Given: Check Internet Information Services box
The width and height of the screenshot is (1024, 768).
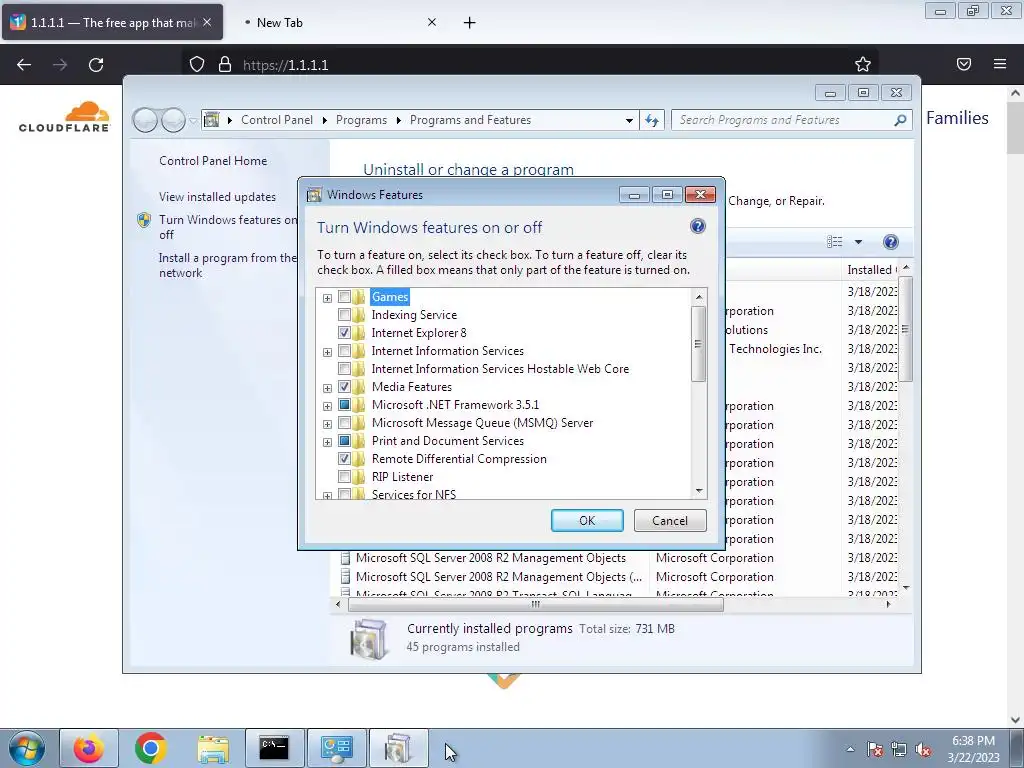Looking at the screenshot, I should [344, 351].
